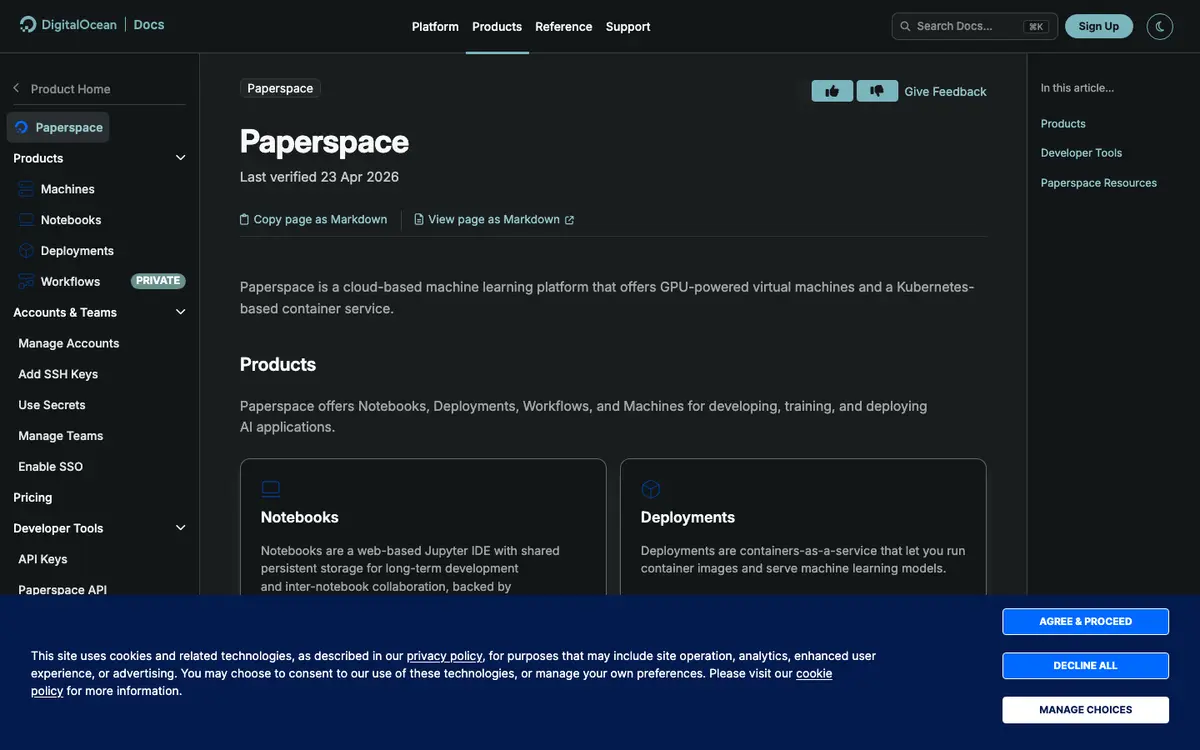
Task: Collapse the Accounts & Teams section chevron
Action: click(181, 312)
